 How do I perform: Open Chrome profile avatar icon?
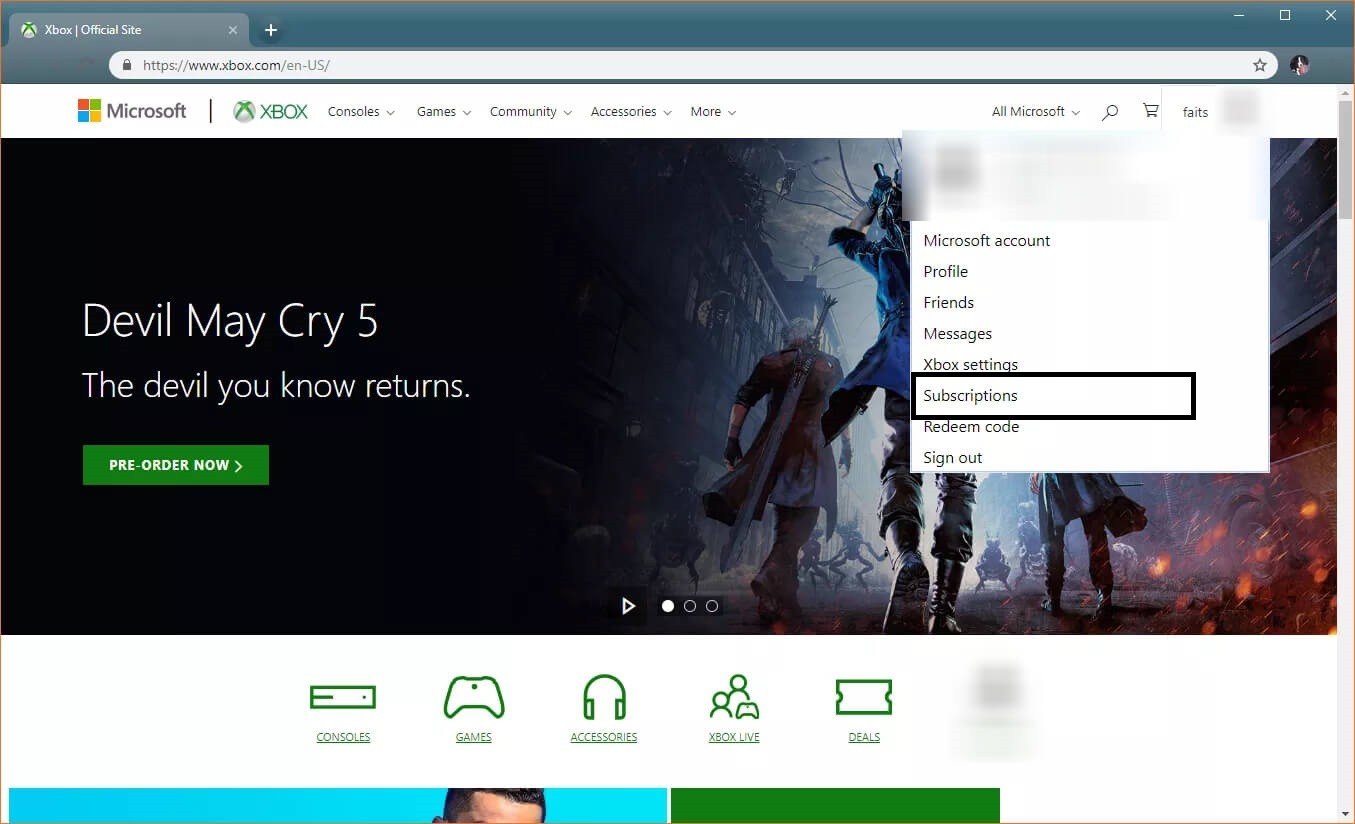pos(1299,65)
